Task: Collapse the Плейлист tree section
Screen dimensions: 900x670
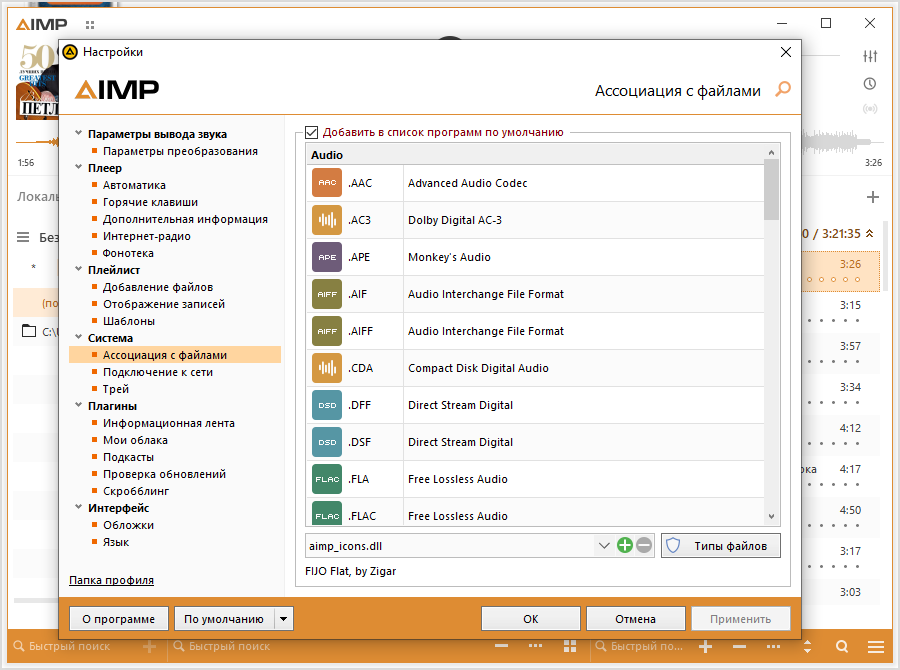Action: pos(79,269)
